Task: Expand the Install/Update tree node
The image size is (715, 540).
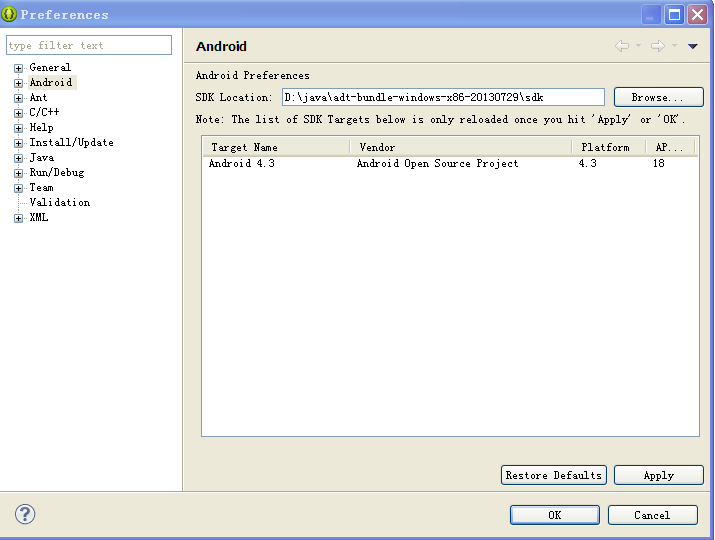Action: [x=18, y=143]
